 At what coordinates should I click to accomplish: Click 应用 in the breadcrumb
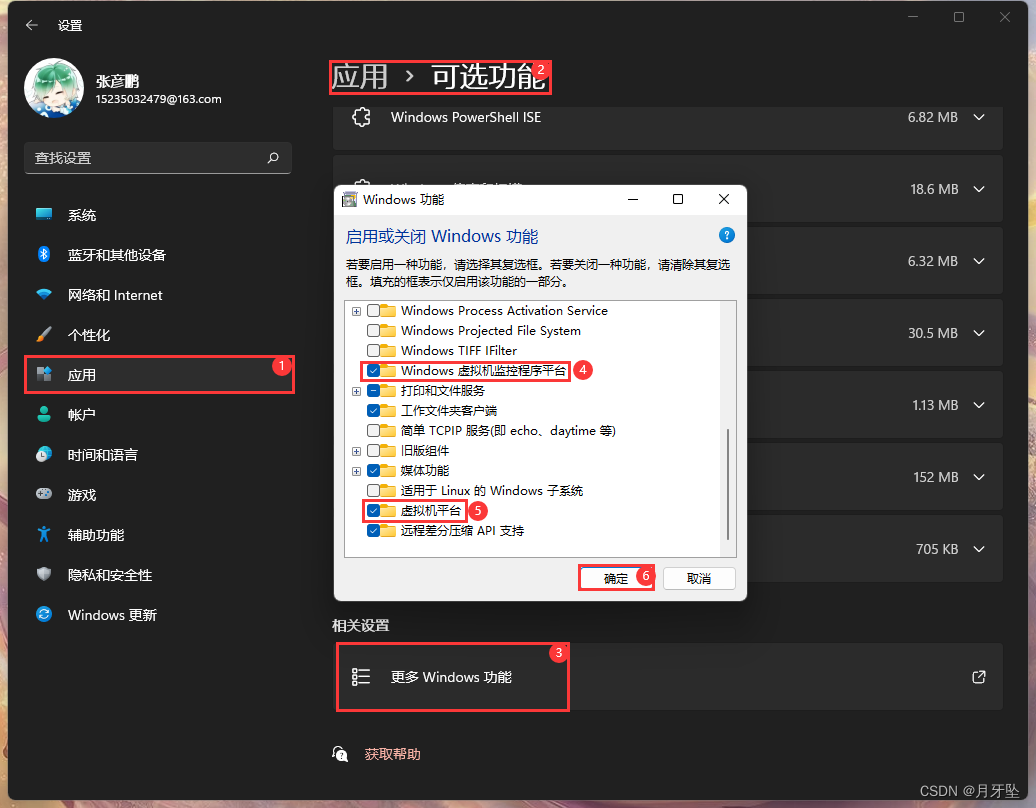(359, 77)
